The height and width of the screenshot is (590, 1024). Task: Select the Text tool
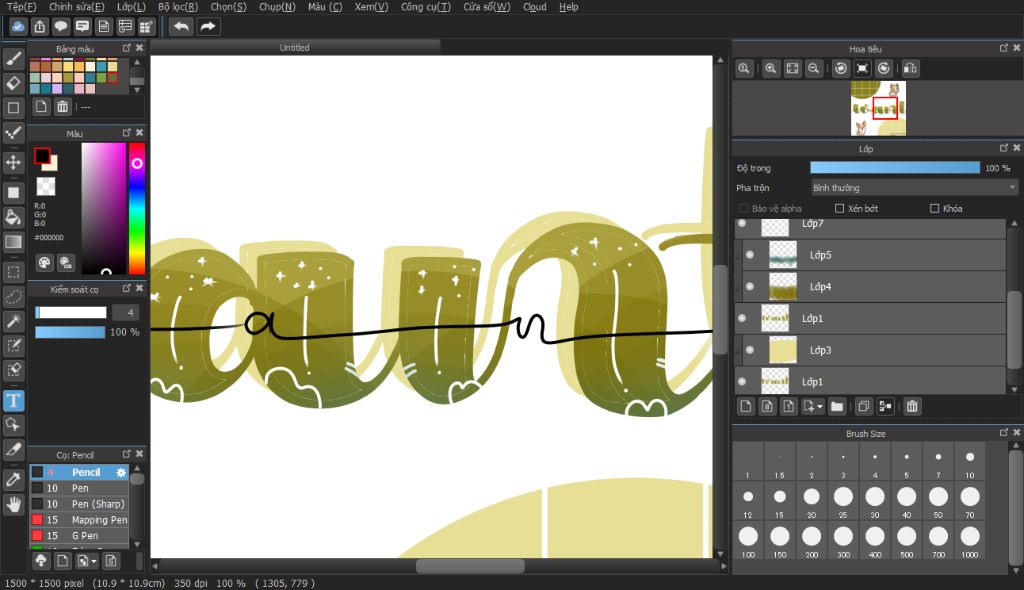13,401
